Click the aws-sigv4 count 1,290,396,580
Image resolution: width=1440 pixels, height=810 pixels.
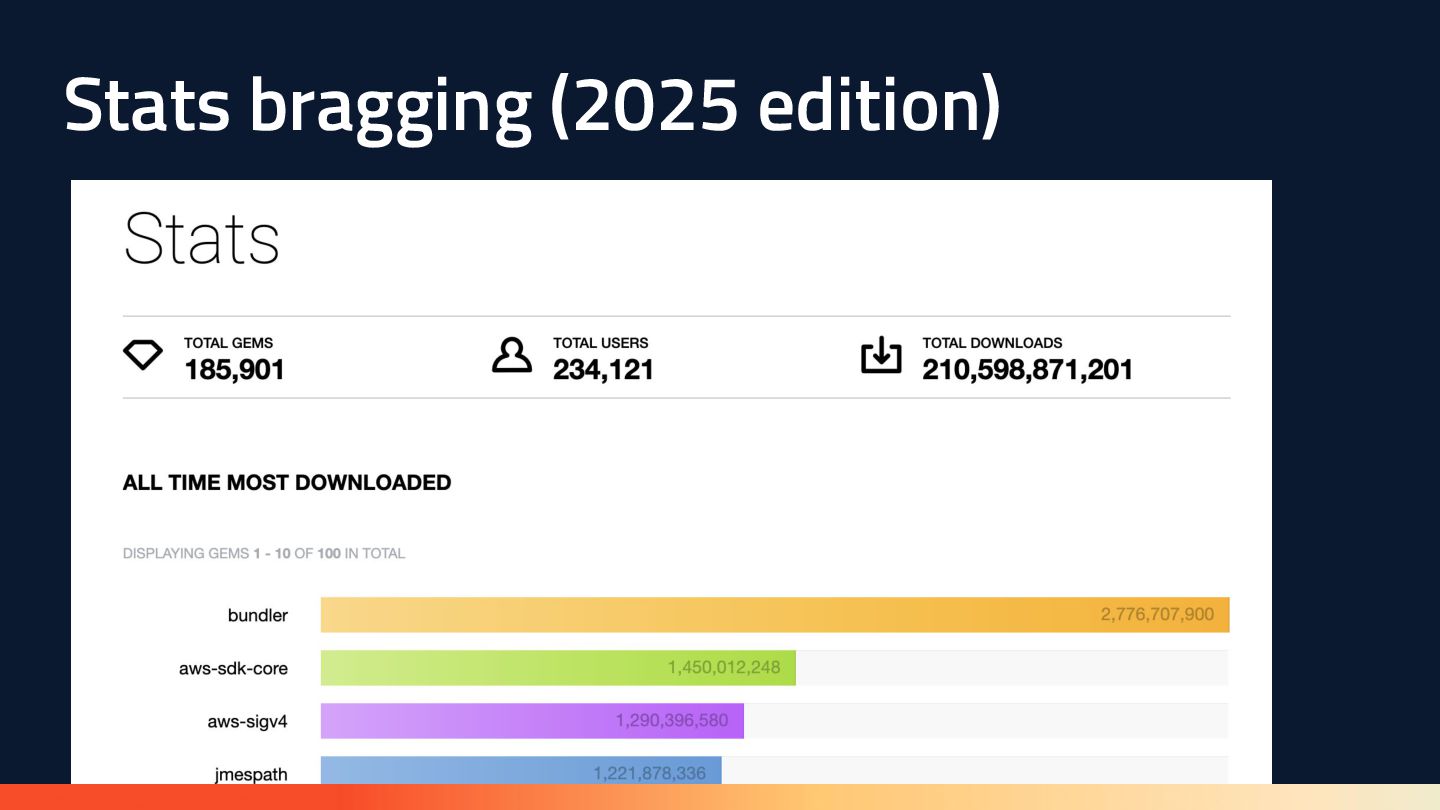(x=672, y=720)
